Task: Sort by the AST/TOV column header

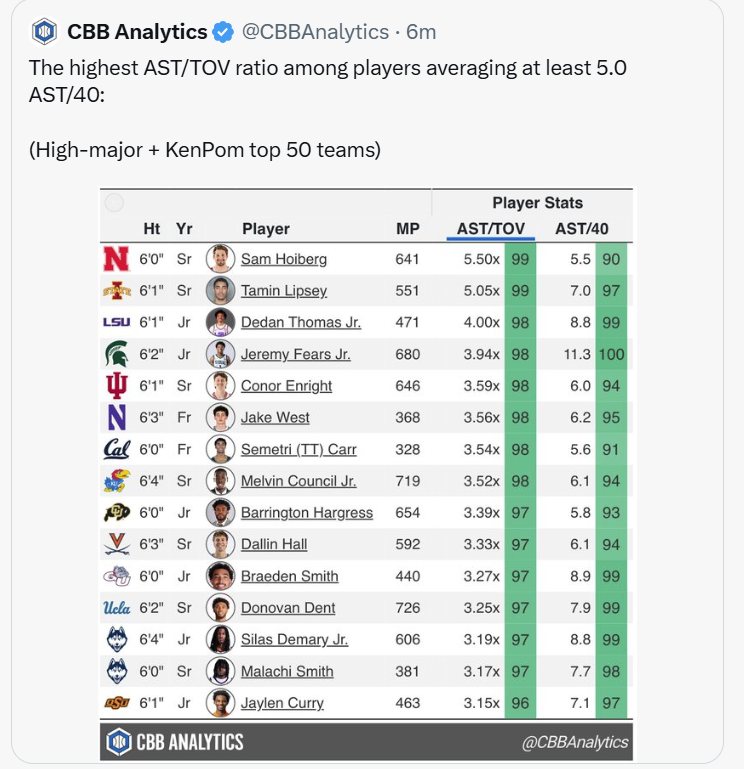Action: pos(490,229)
